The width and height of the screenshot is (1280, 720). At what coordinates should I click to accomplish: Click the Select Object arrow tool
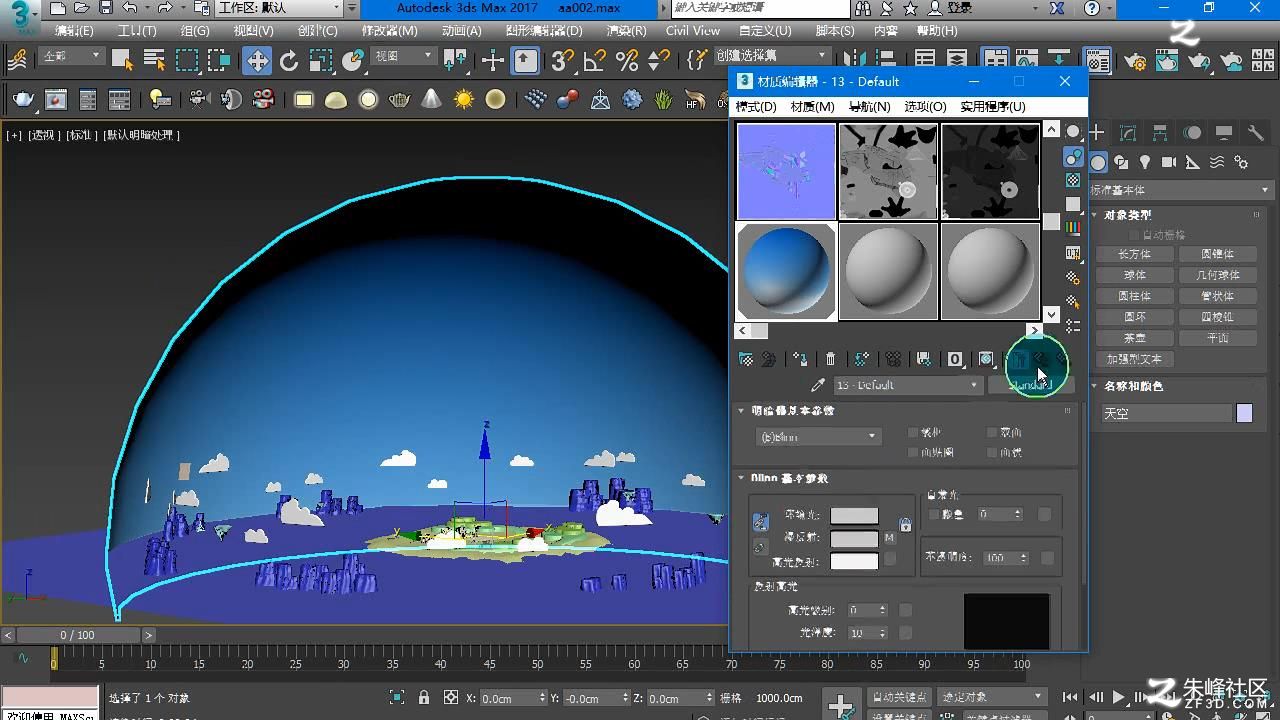(x=123, y=61)
